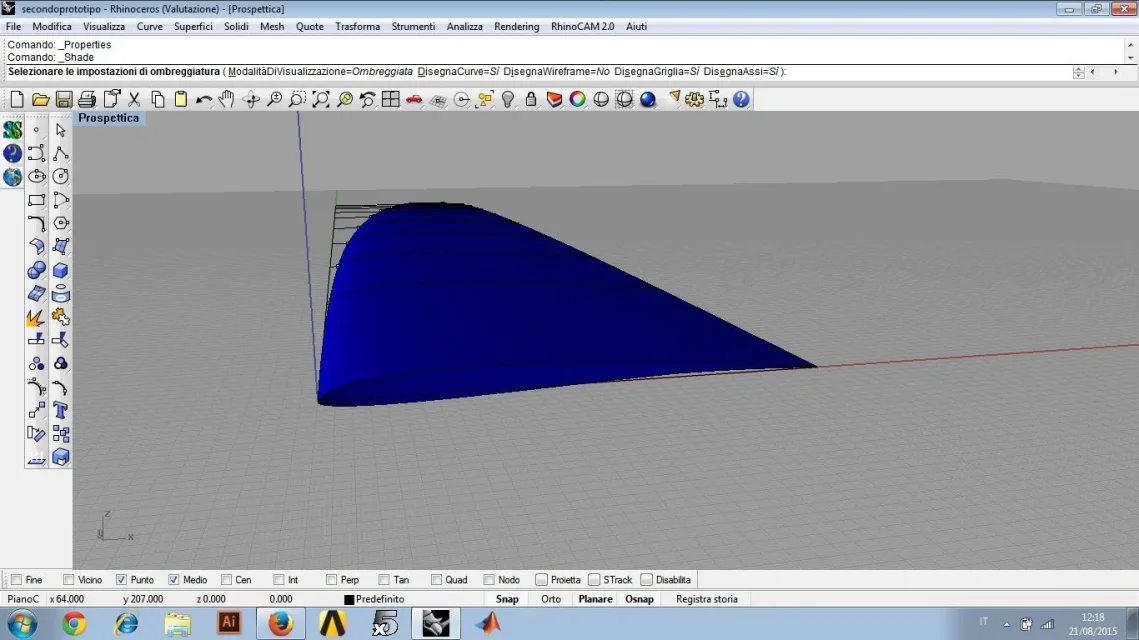Open the Curve menu
The height and width of the screenshot is (640, 1139).
click(150, 26)
